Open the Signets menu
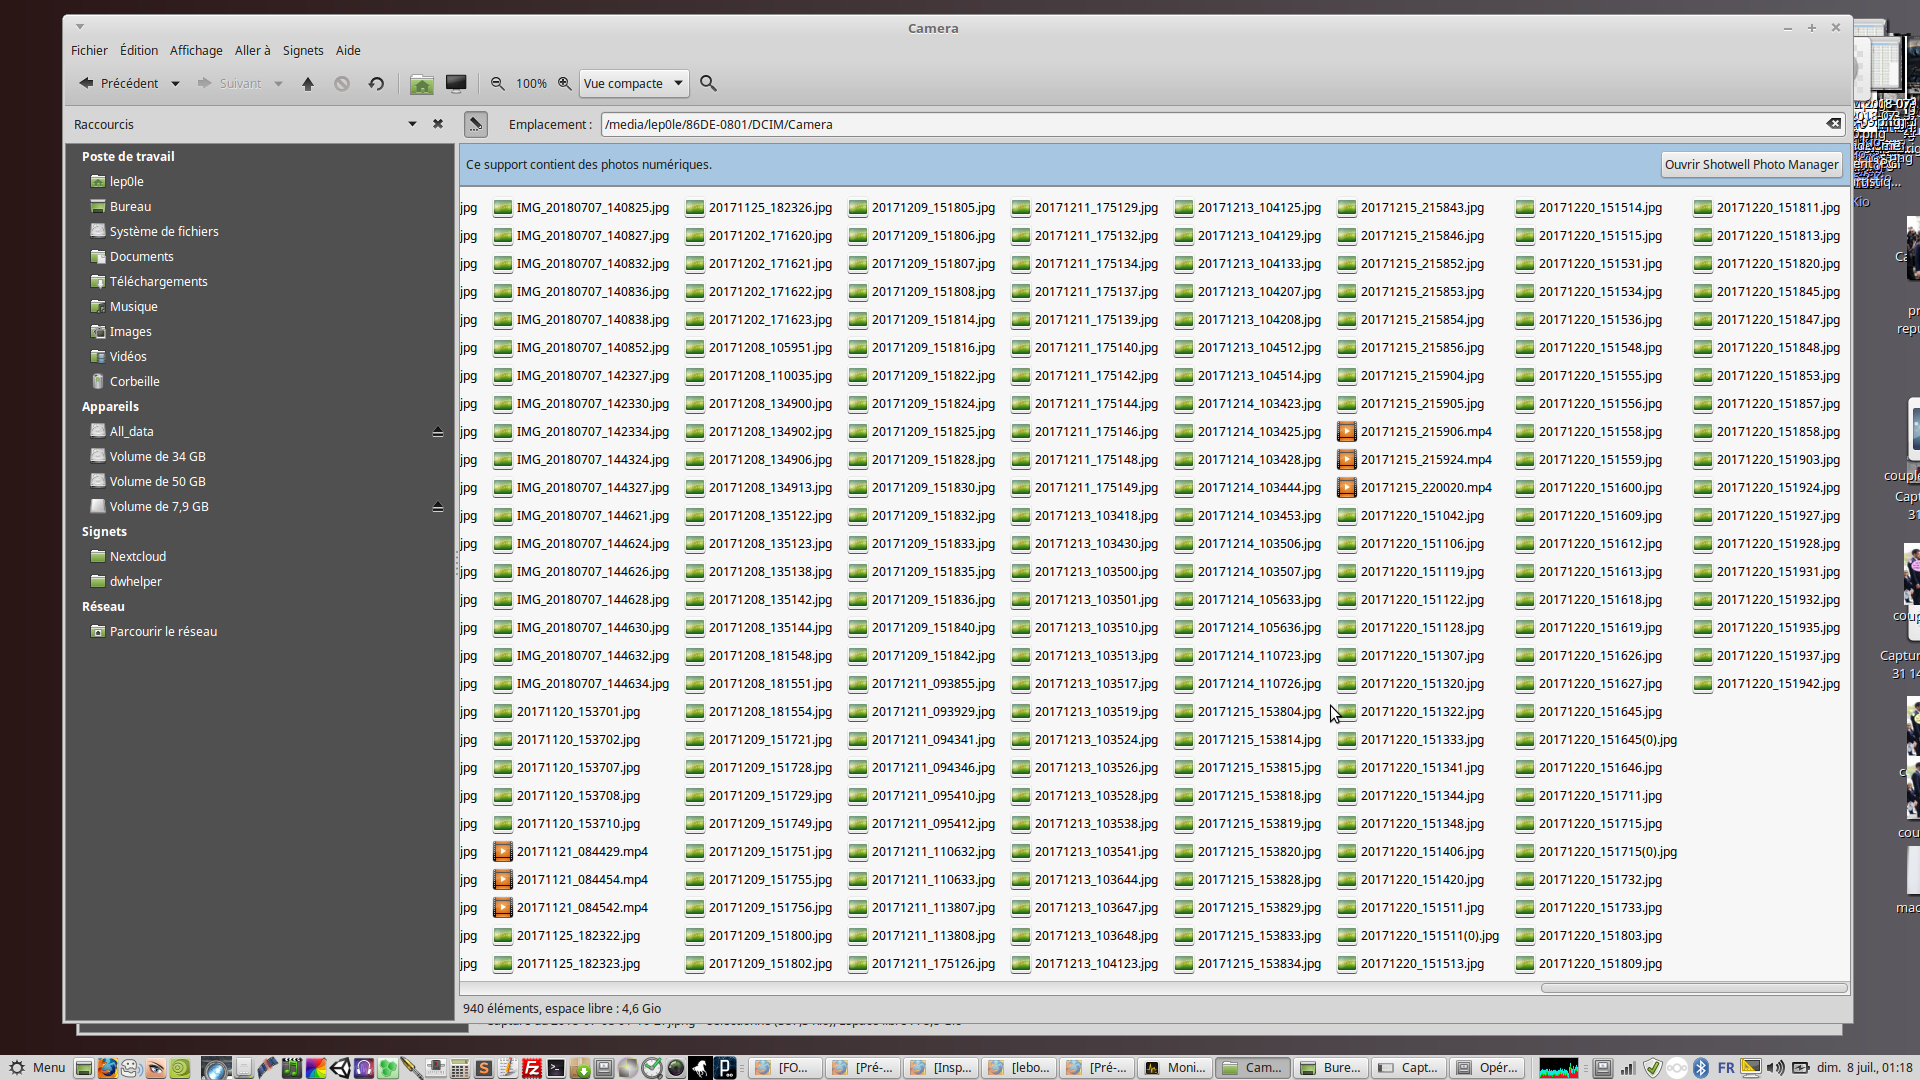The height and width of the screenshot is (1080, 1920). [x=302, y=50]
